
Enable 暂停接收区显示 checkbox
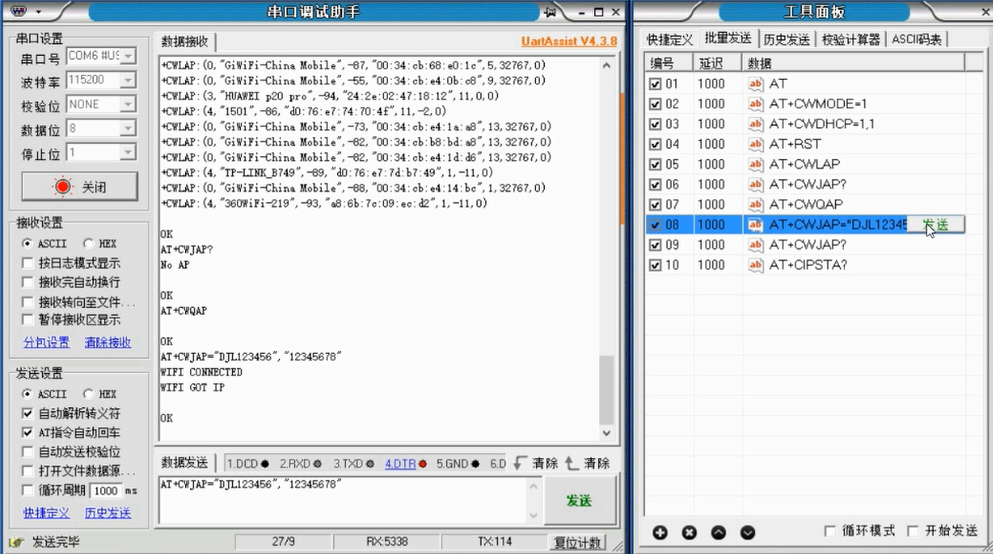pyautogui.click(x=27, y=320)
